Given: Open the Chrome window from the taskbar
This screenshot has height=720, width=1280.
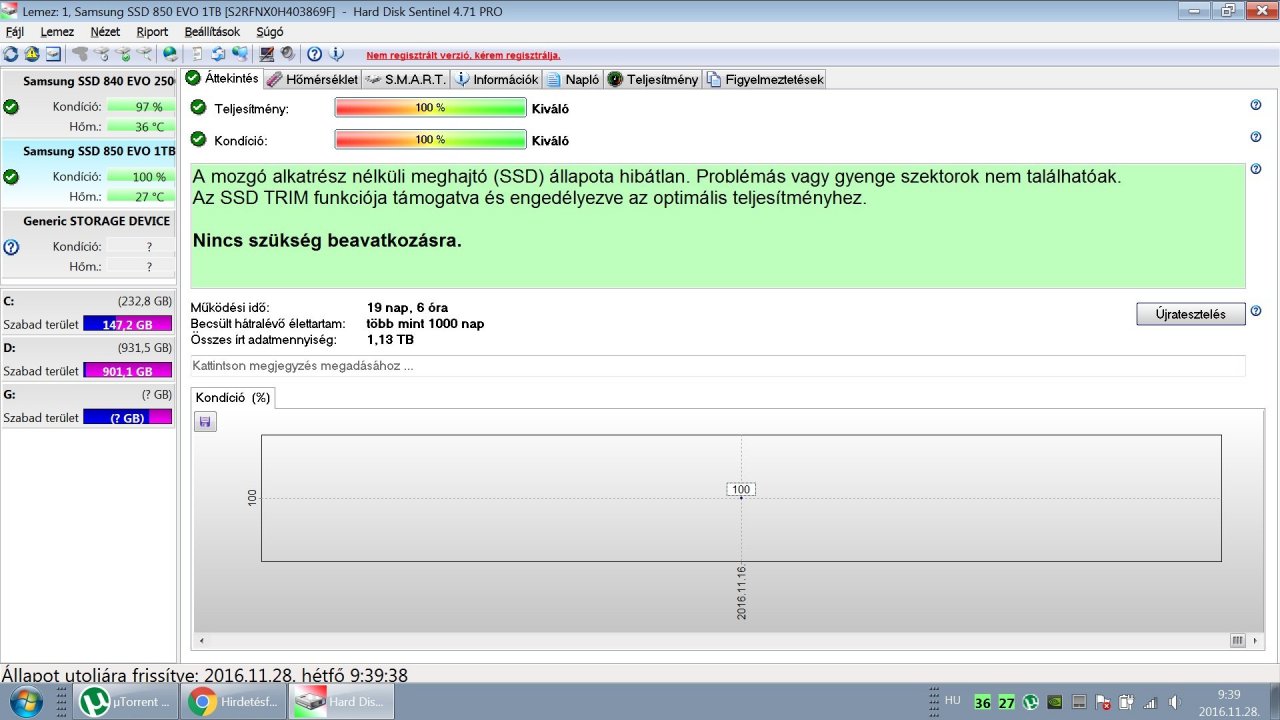Looking at the screenshot, I should coord(235,702).
